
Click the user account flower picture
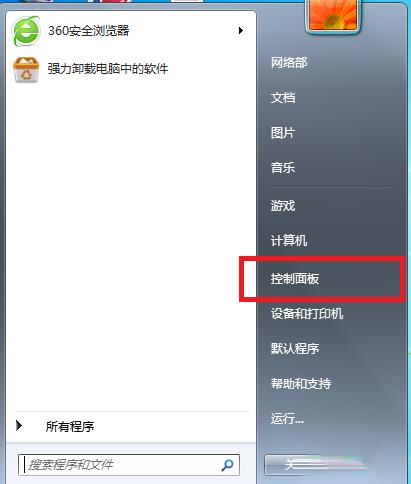(333, 14)
